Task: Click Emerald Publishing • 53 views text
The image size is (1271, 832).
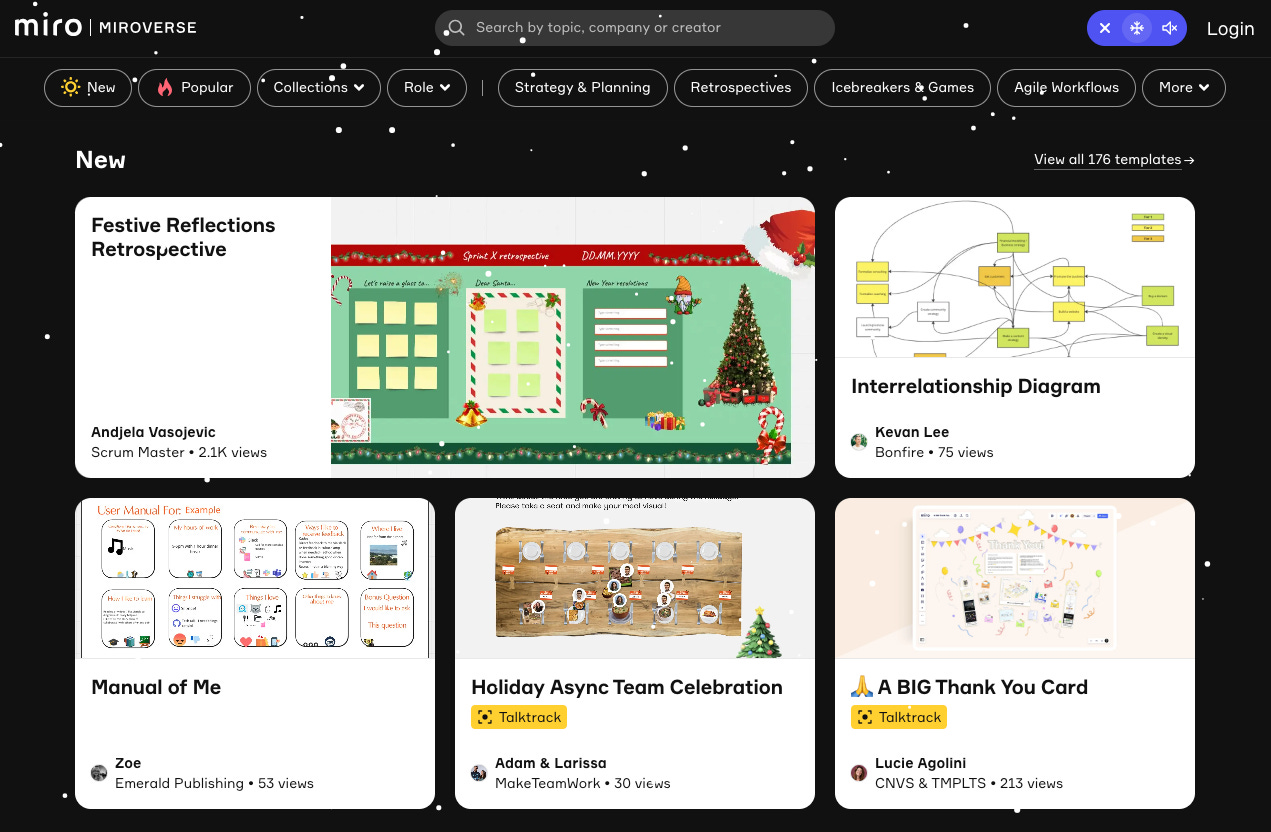Action: pos(214,783)
